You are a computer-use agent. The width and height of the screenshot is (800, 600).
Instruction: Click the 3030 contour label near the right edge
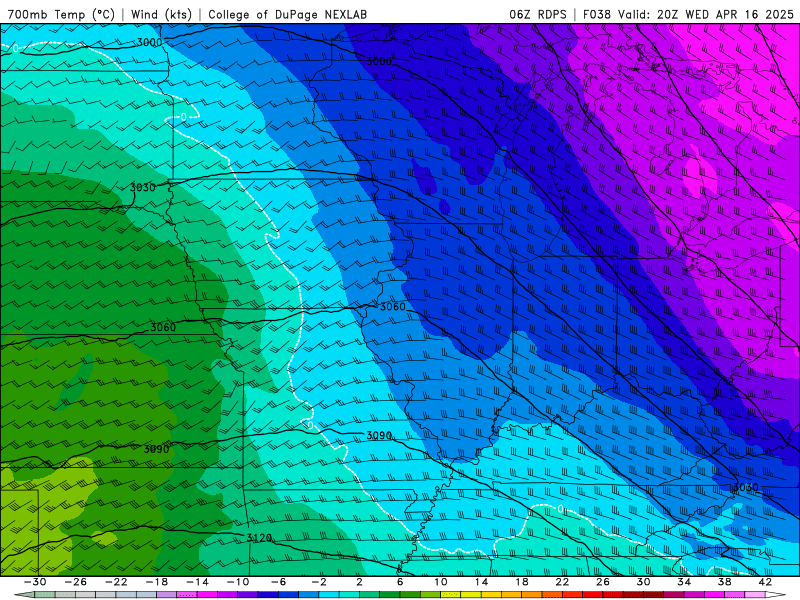[x=745, y=487]
